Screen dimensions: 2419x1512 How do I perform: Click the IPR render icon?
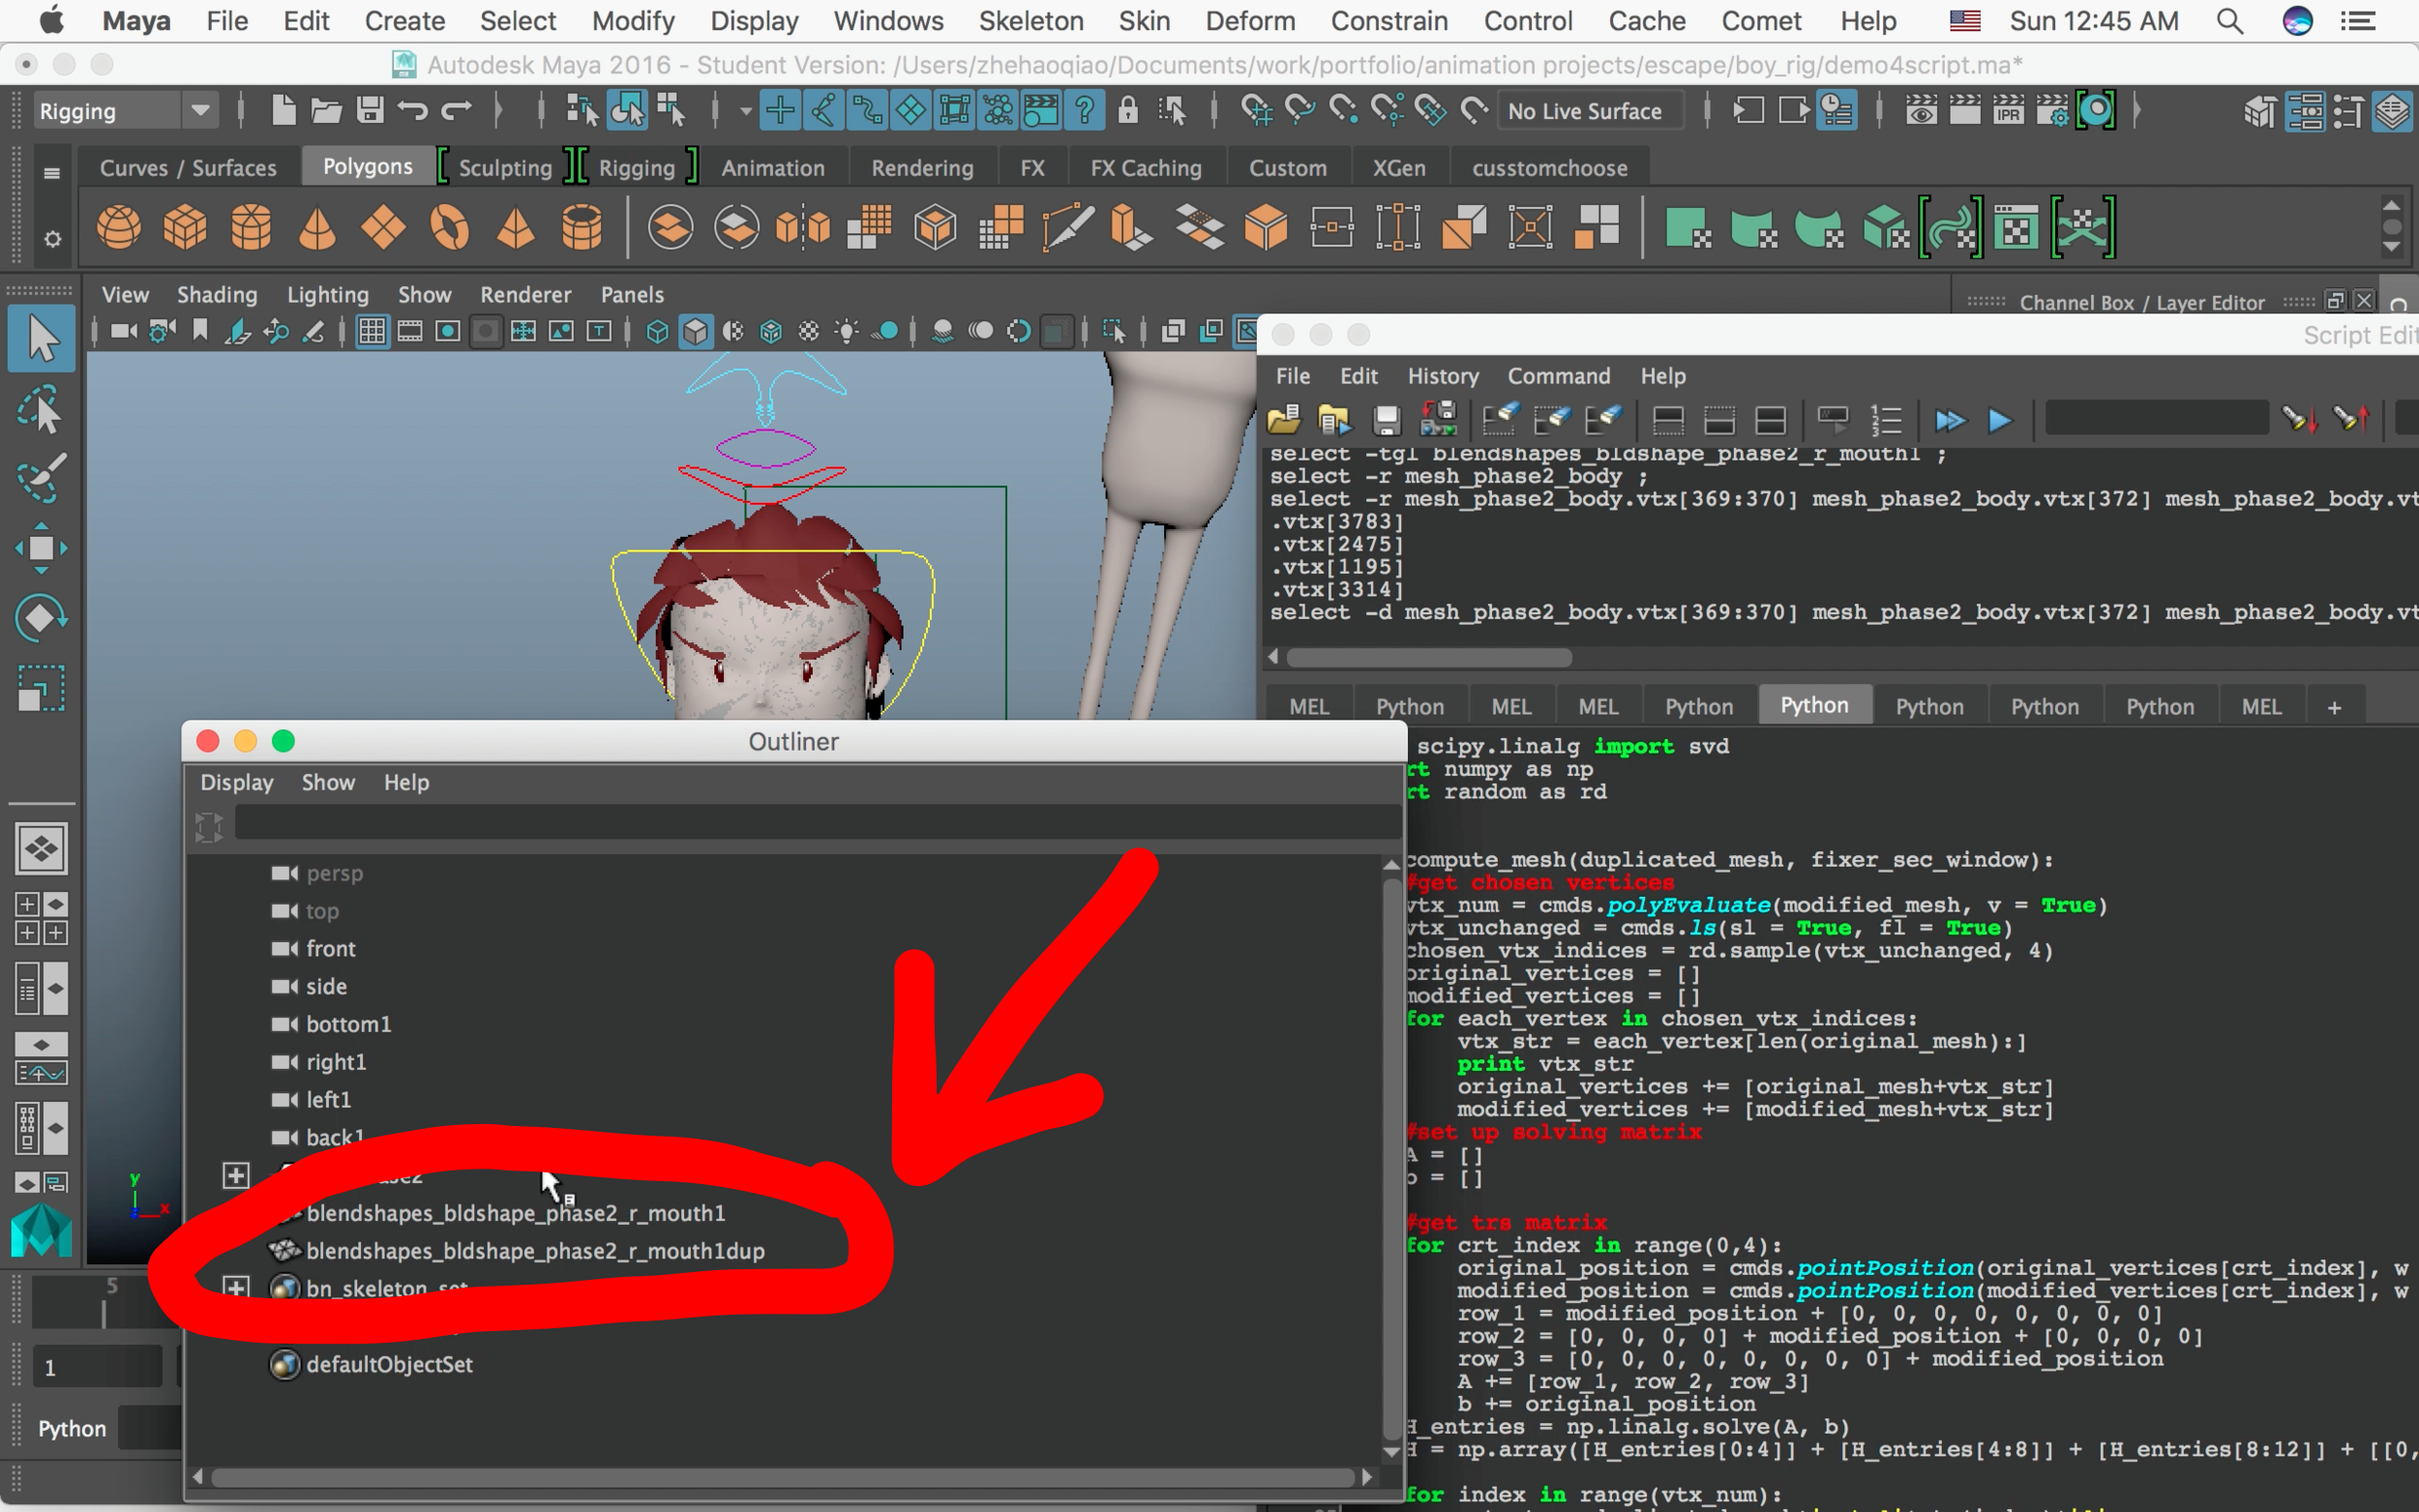pyautogui.click(x=2008, y=110)
